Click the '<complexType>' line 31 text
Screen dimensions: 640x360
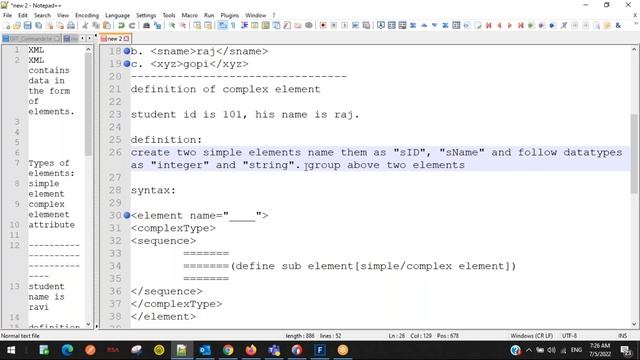(x=173, y=228)
